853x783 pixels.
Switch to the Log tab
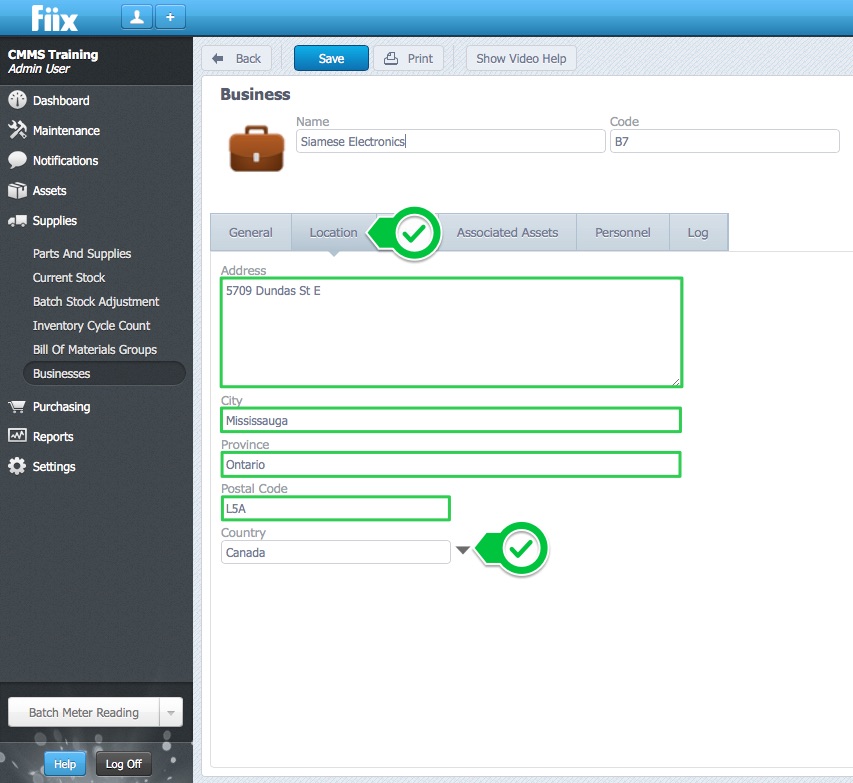[x=698, y=232]
